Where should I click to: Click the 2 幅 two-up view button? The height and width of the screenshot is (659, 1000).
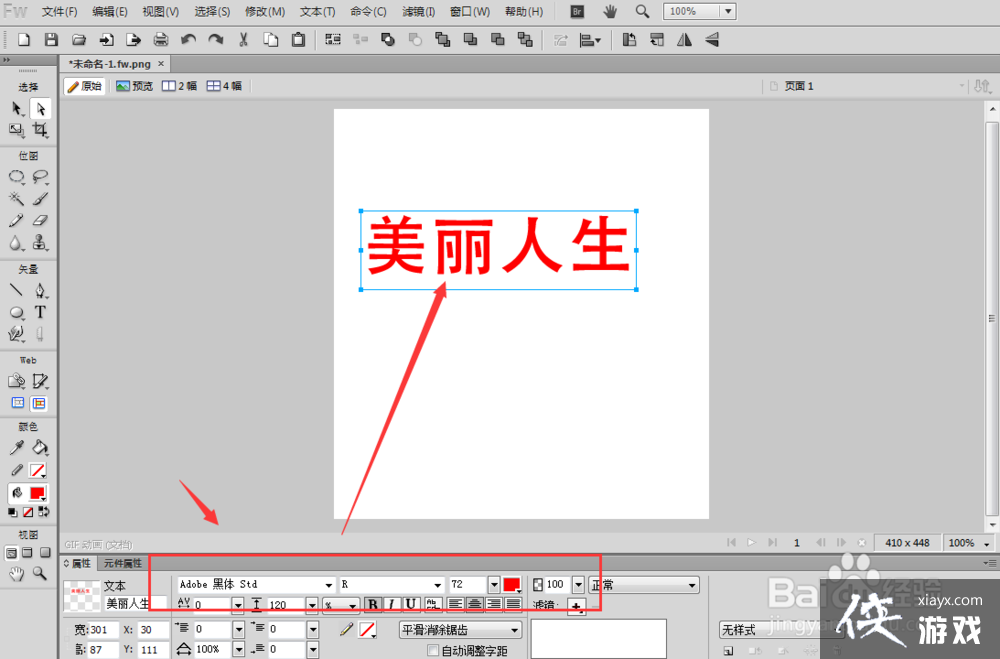click(180, 86)
